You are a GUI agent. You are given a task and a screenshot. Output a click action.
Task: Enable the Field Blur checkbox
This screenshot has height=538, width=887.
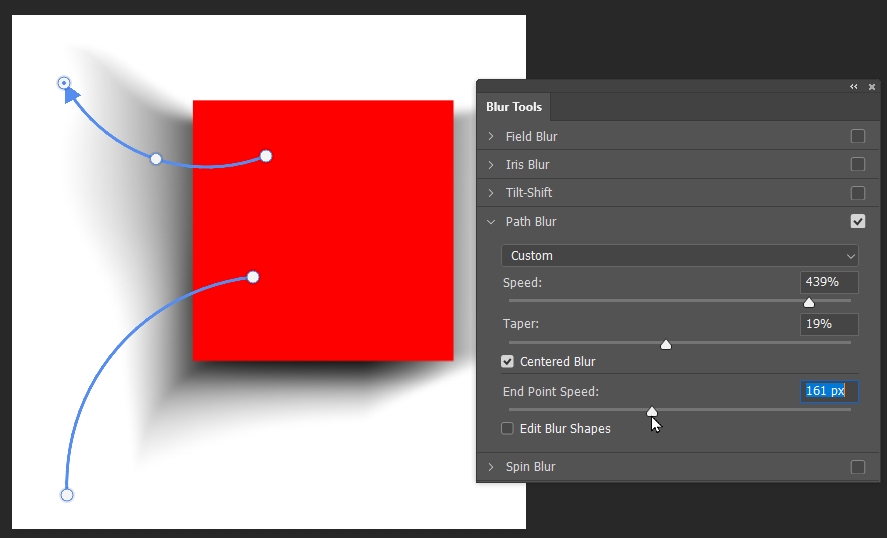[x=857, y=137]
